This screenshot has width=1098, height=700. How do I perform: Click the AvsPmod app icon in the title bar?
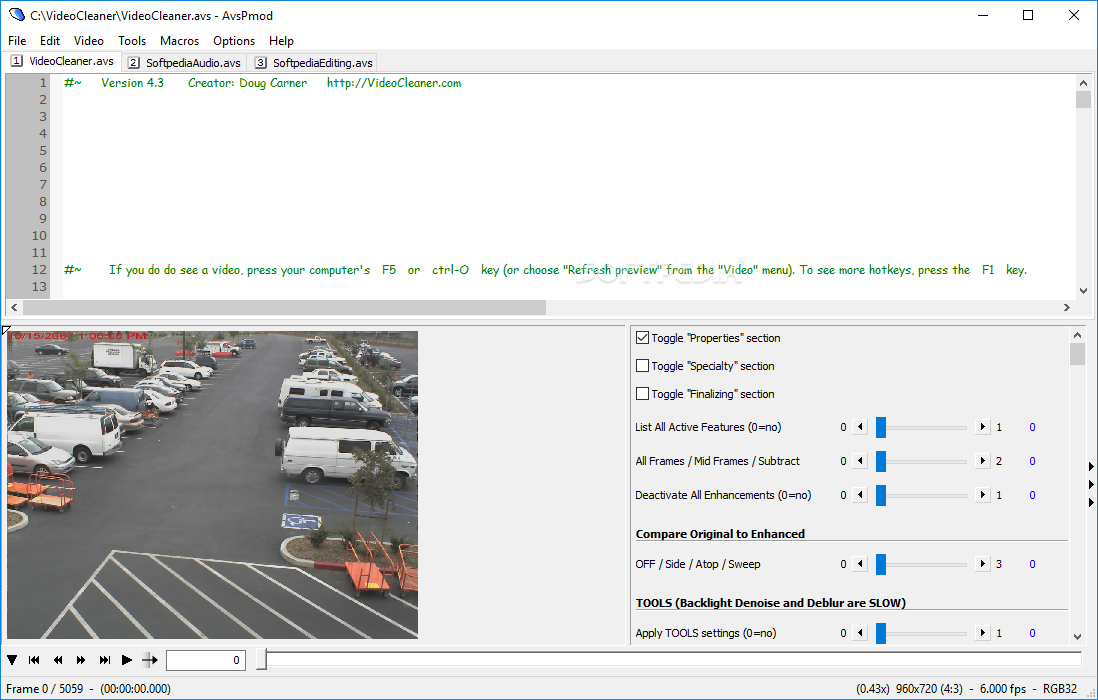[16, 15]
